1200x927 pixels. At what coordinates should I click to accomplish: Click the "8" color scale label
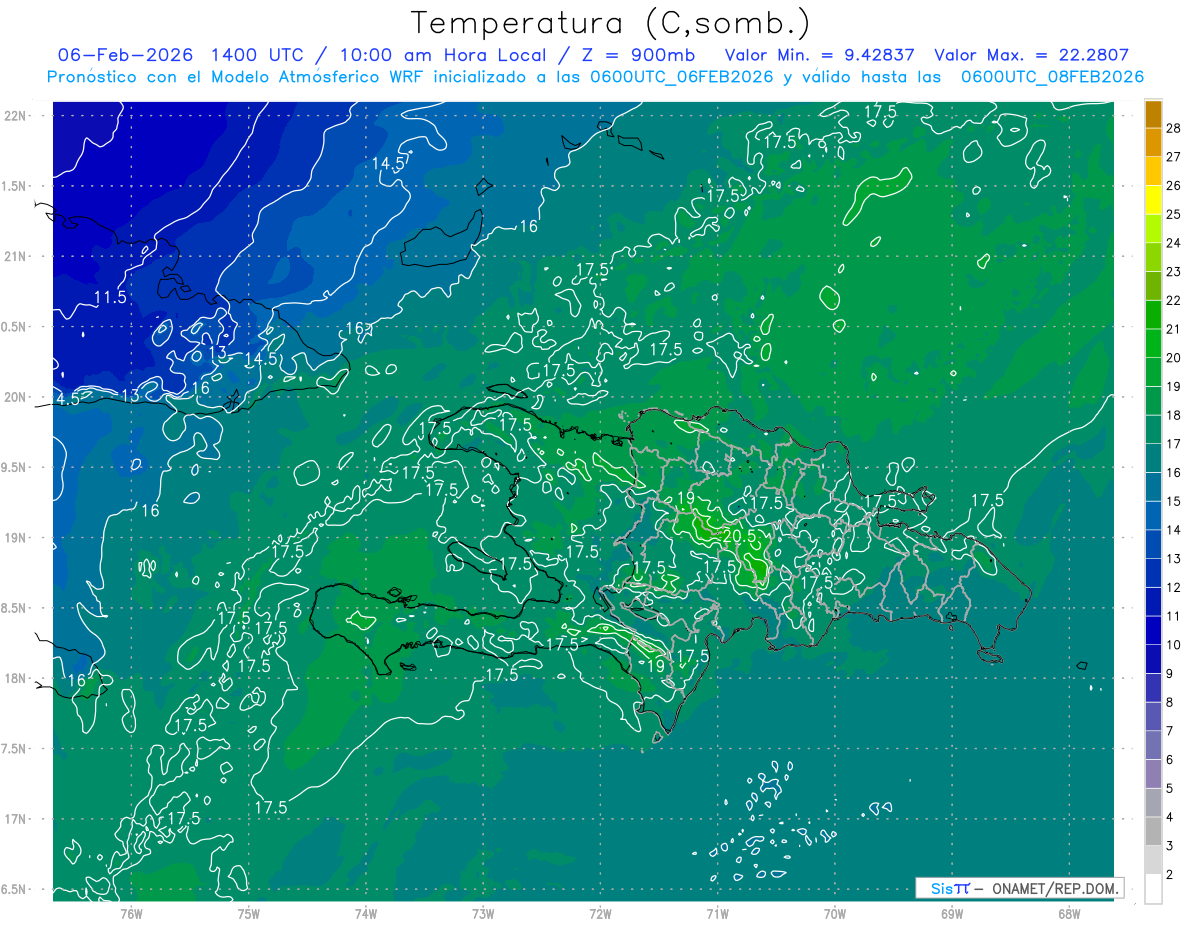pyautogui.click(x=1171, y=702)
